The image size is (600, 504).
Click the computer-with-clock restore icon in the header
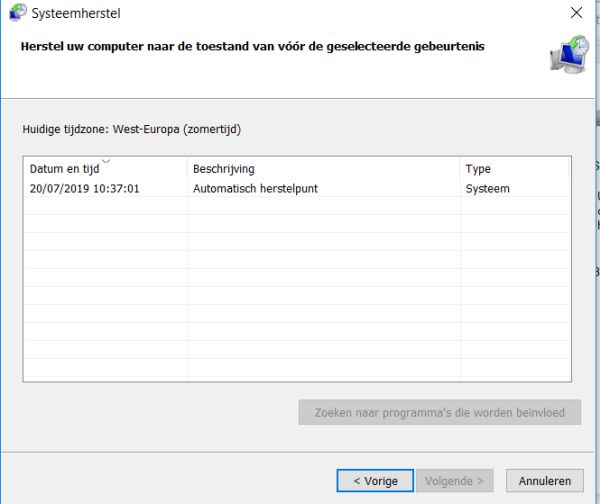[x=569, y=54]
